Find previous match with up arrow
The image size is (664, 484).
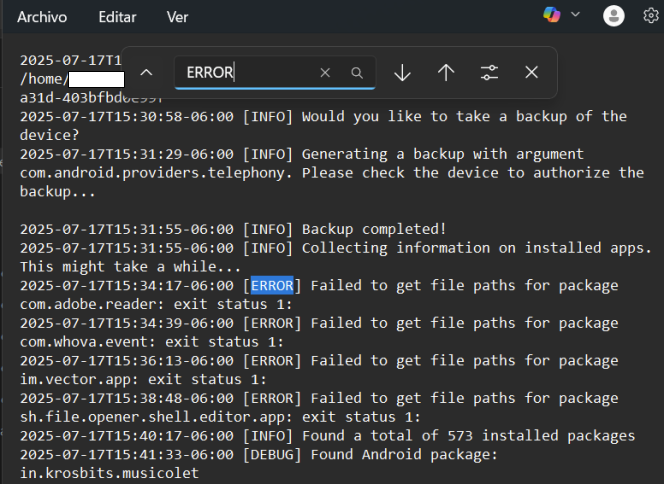pos(446,73)
